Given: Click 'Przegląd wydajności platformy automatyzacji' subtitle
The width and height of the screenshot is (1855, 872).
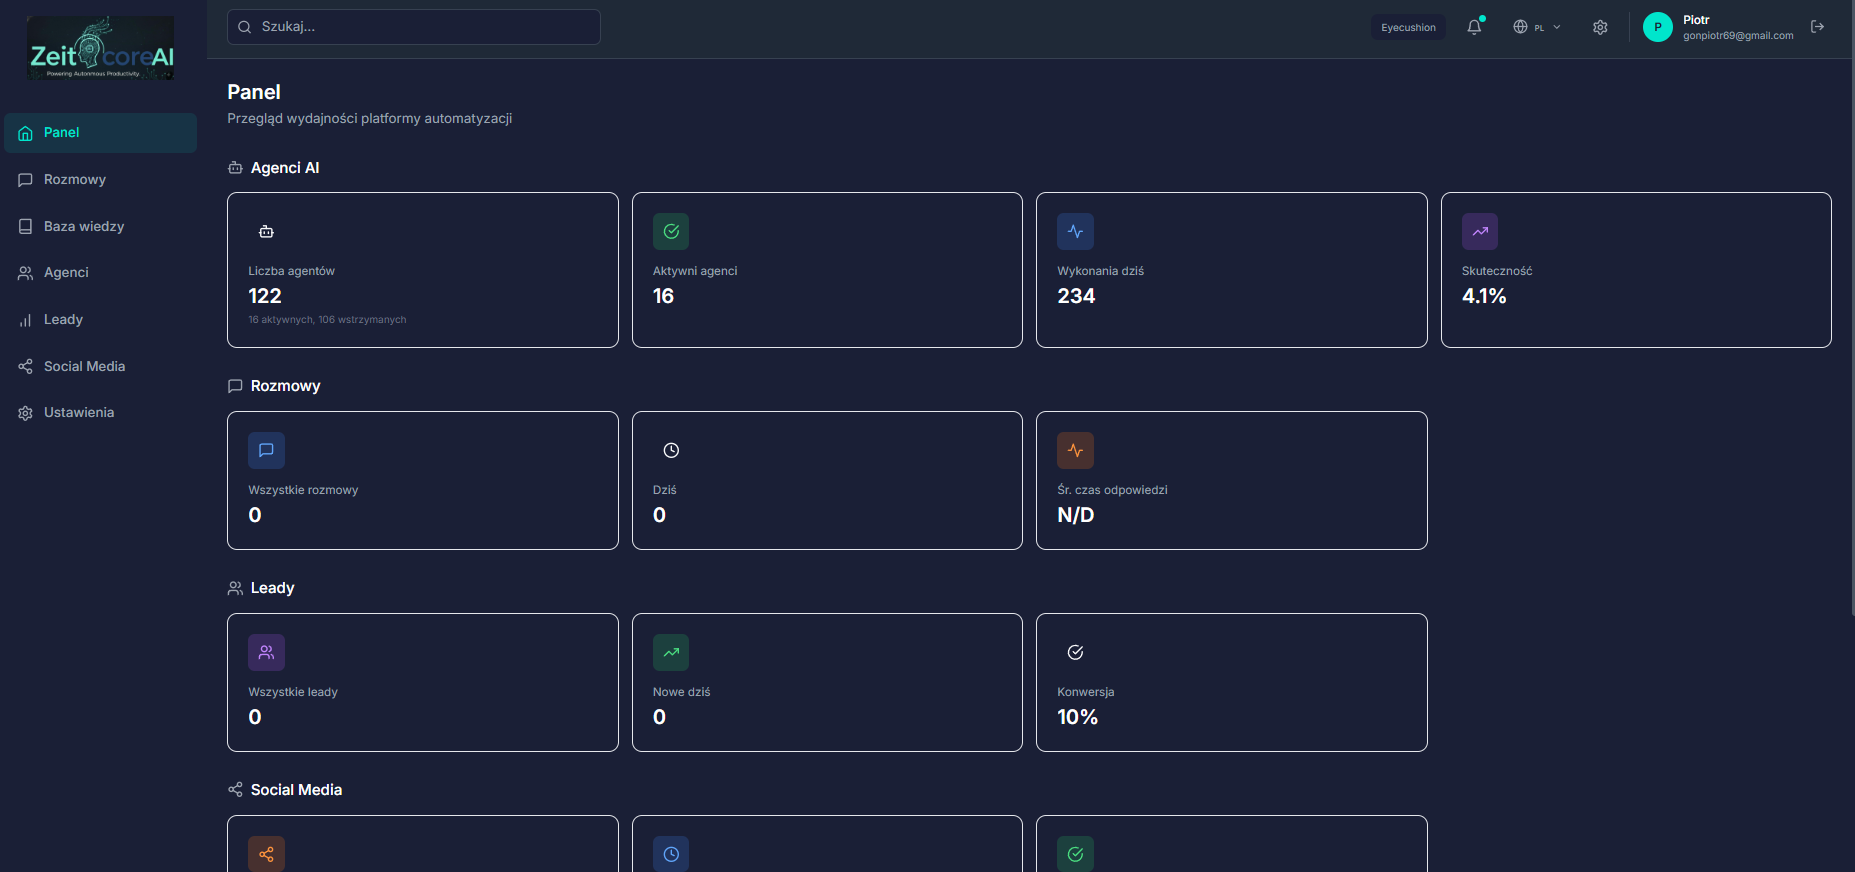Looking at the screenshot, I should pyautogui.click(x=370, y=118).
